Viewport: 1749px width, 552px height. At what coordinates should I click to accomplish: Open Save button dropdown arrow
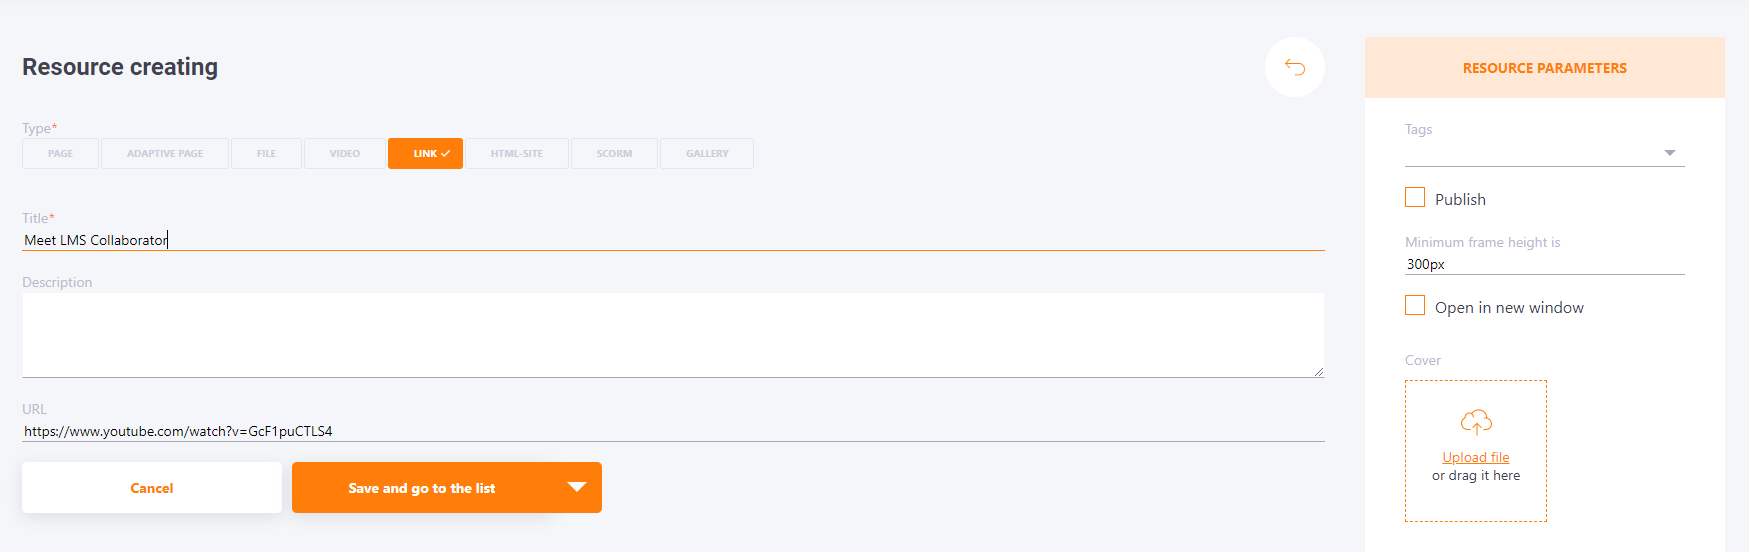pyautogui.click(x=577, y=487)
